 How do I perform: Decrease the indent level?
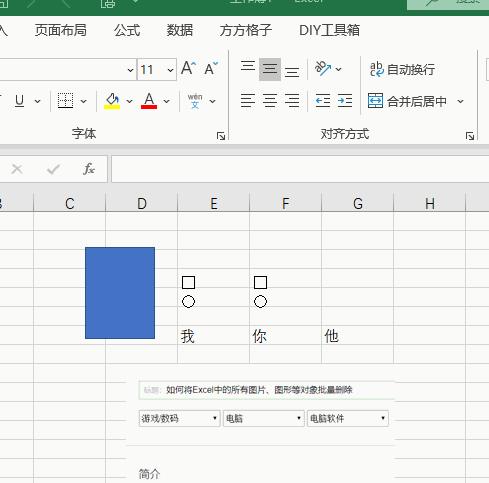click(x=323, y=100)
